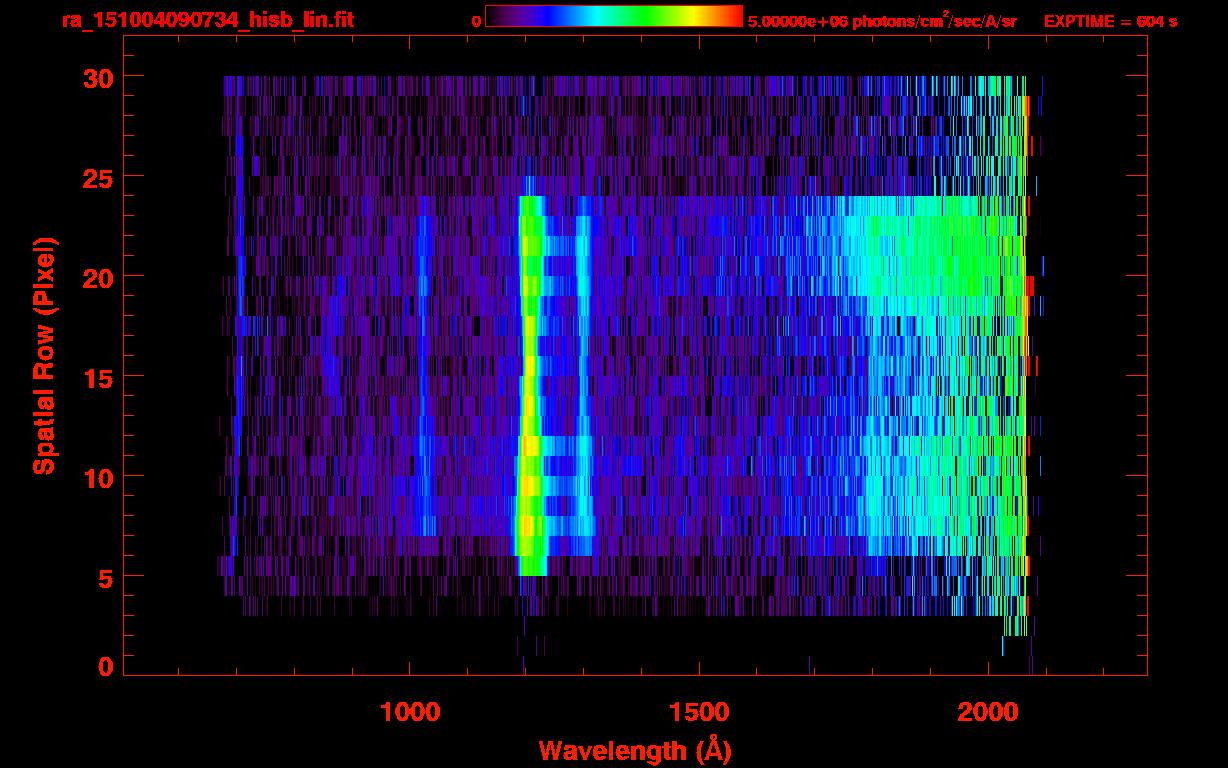Click the 30 spatial row tick label
This screenshot has height=768, width=1228.
[97, 77]
